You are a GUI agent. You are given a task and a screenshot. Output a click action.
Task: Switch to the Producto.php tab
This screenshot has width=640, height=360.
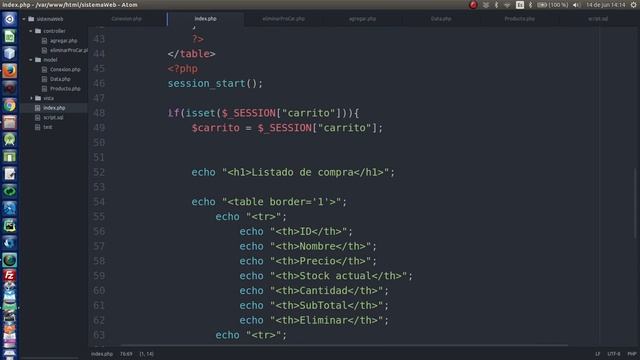point(520,19)
